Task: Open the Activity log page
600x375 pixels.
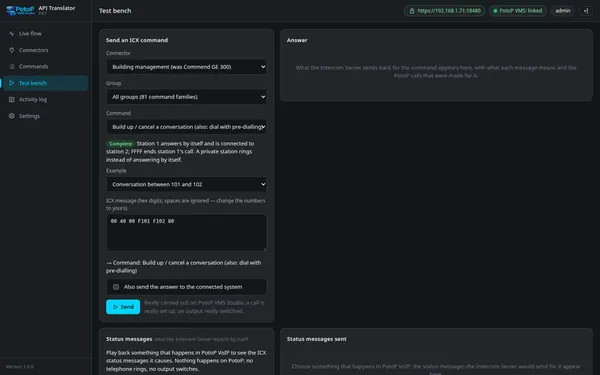Action: click(46, 99)
